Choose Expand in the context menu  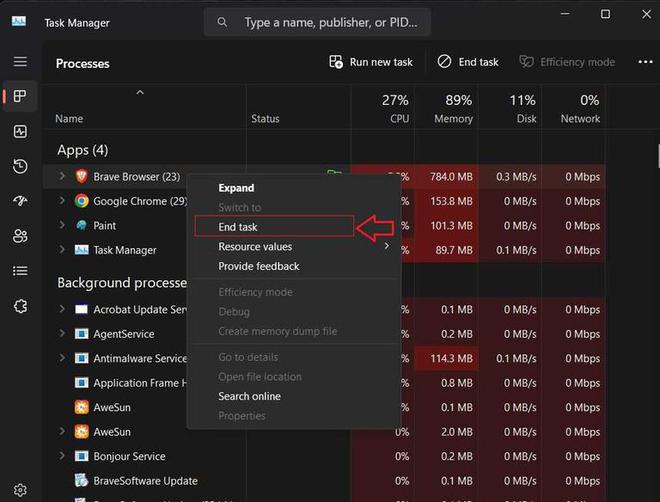293,188
